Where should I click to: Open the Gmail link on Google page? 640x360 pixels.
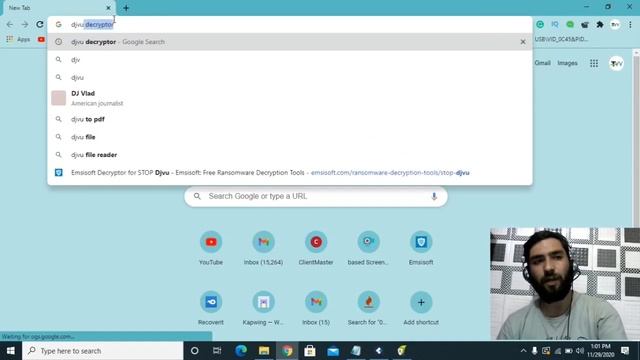pos(542,63)
